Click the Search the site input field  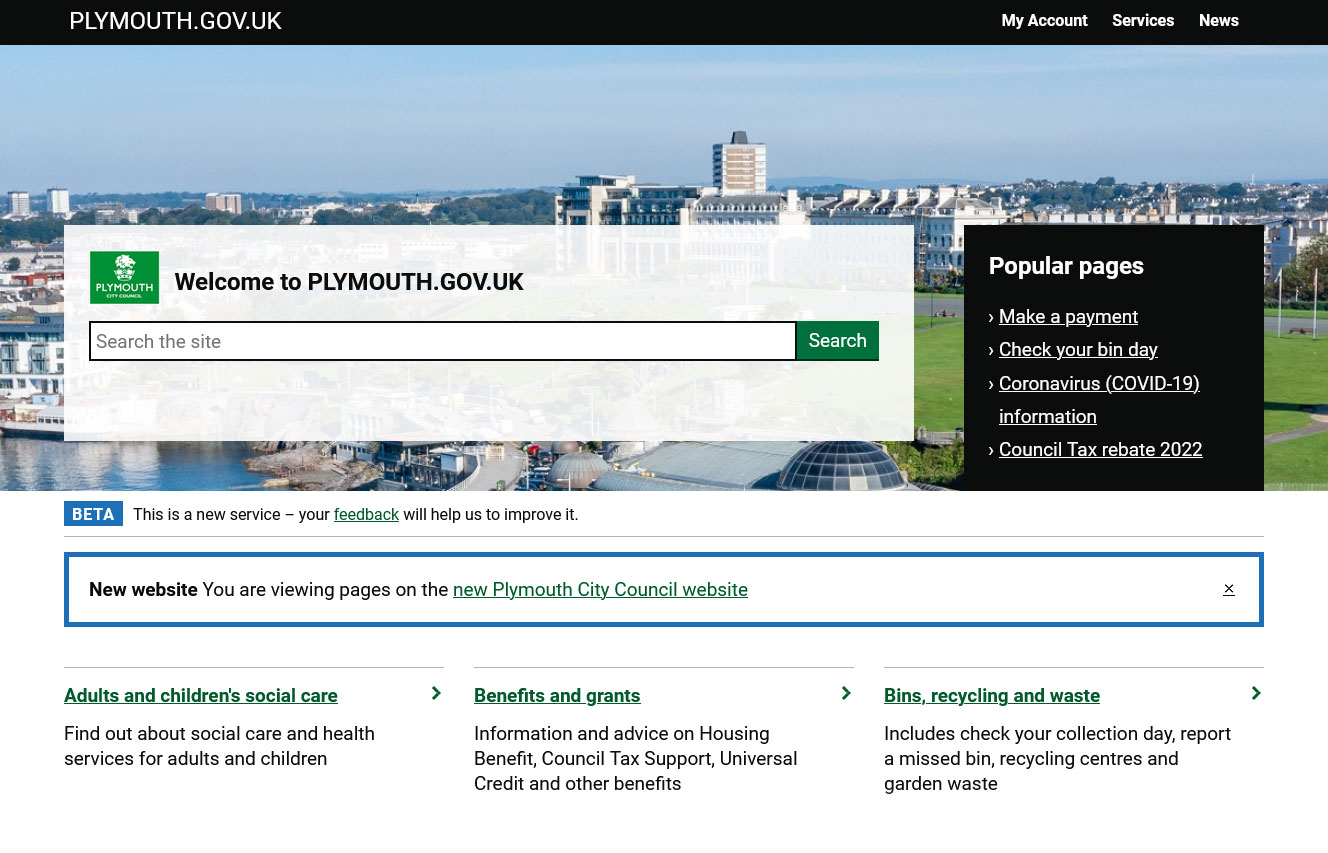point(443,341)
